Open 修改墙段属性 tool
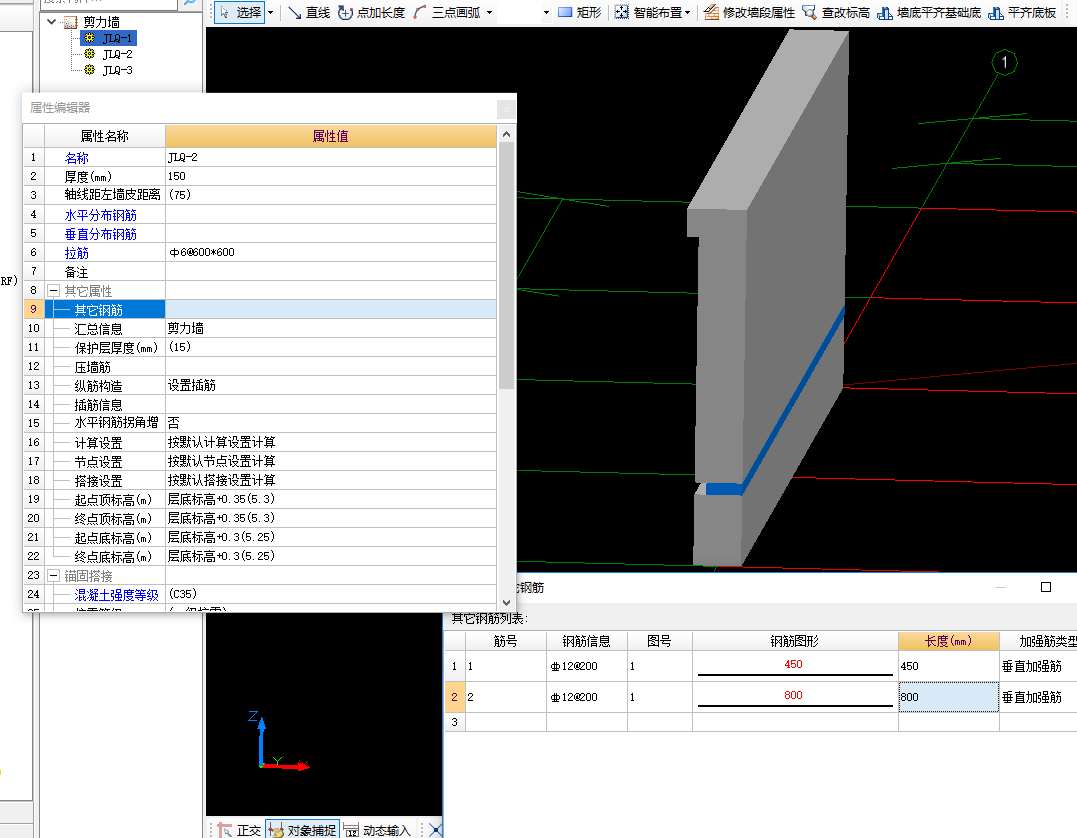This screenshot has width=1077, height=838. tap(749, 12)
